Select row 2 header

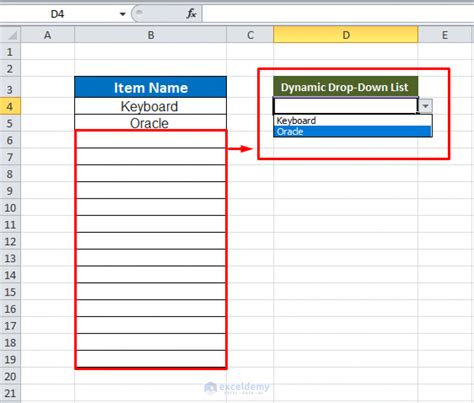point(10,69)
